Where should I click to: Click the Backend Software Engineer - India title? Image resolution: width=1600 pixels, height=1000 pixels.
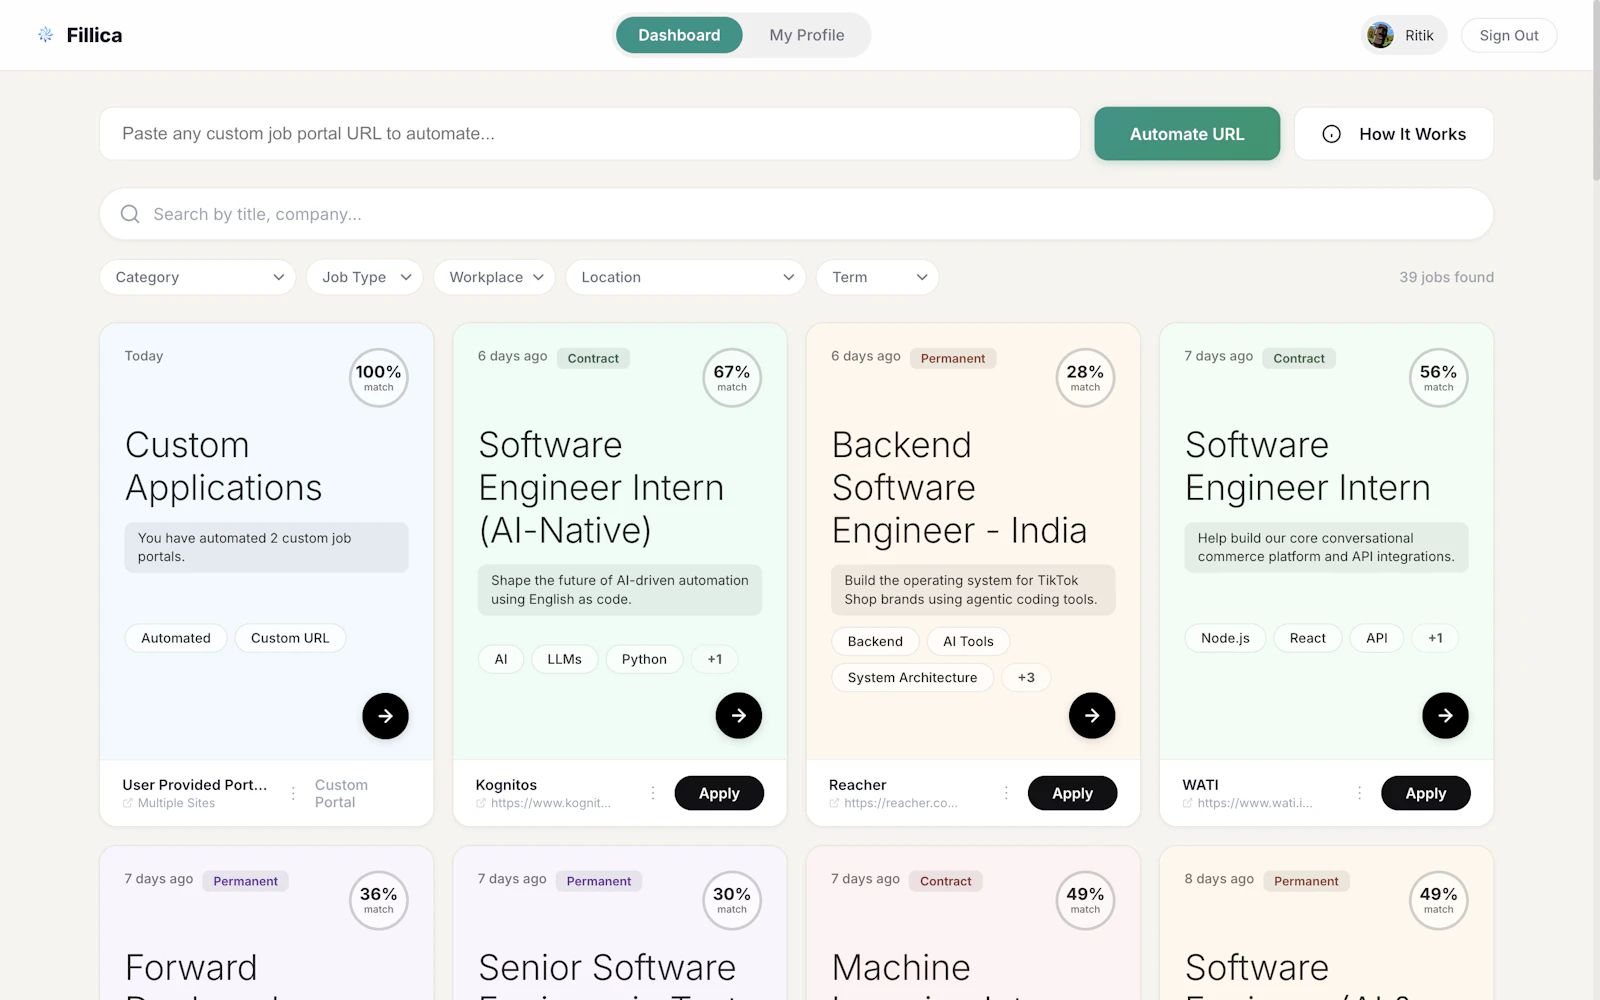[959, 488]
